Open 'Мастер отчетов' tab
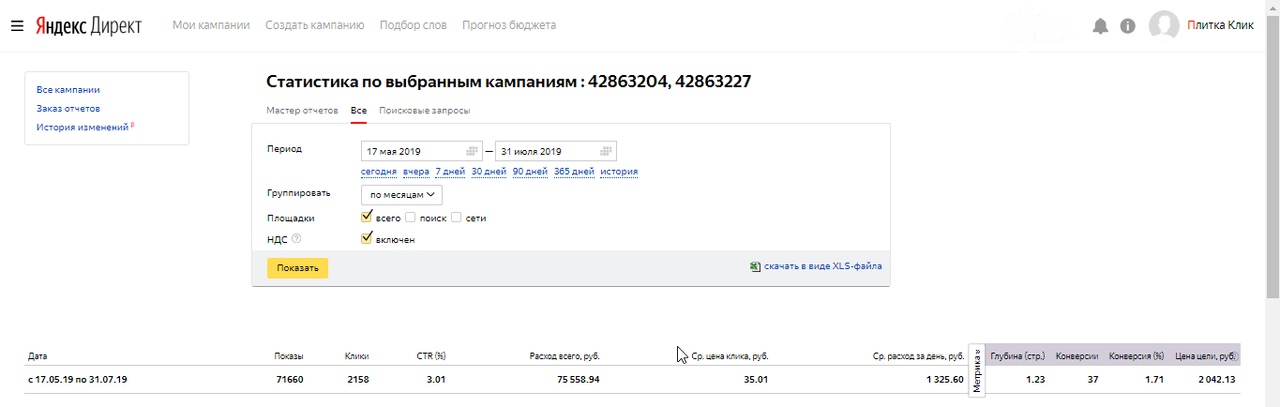Viewport: 1280px width, 407px height. (x=302, y=110)
